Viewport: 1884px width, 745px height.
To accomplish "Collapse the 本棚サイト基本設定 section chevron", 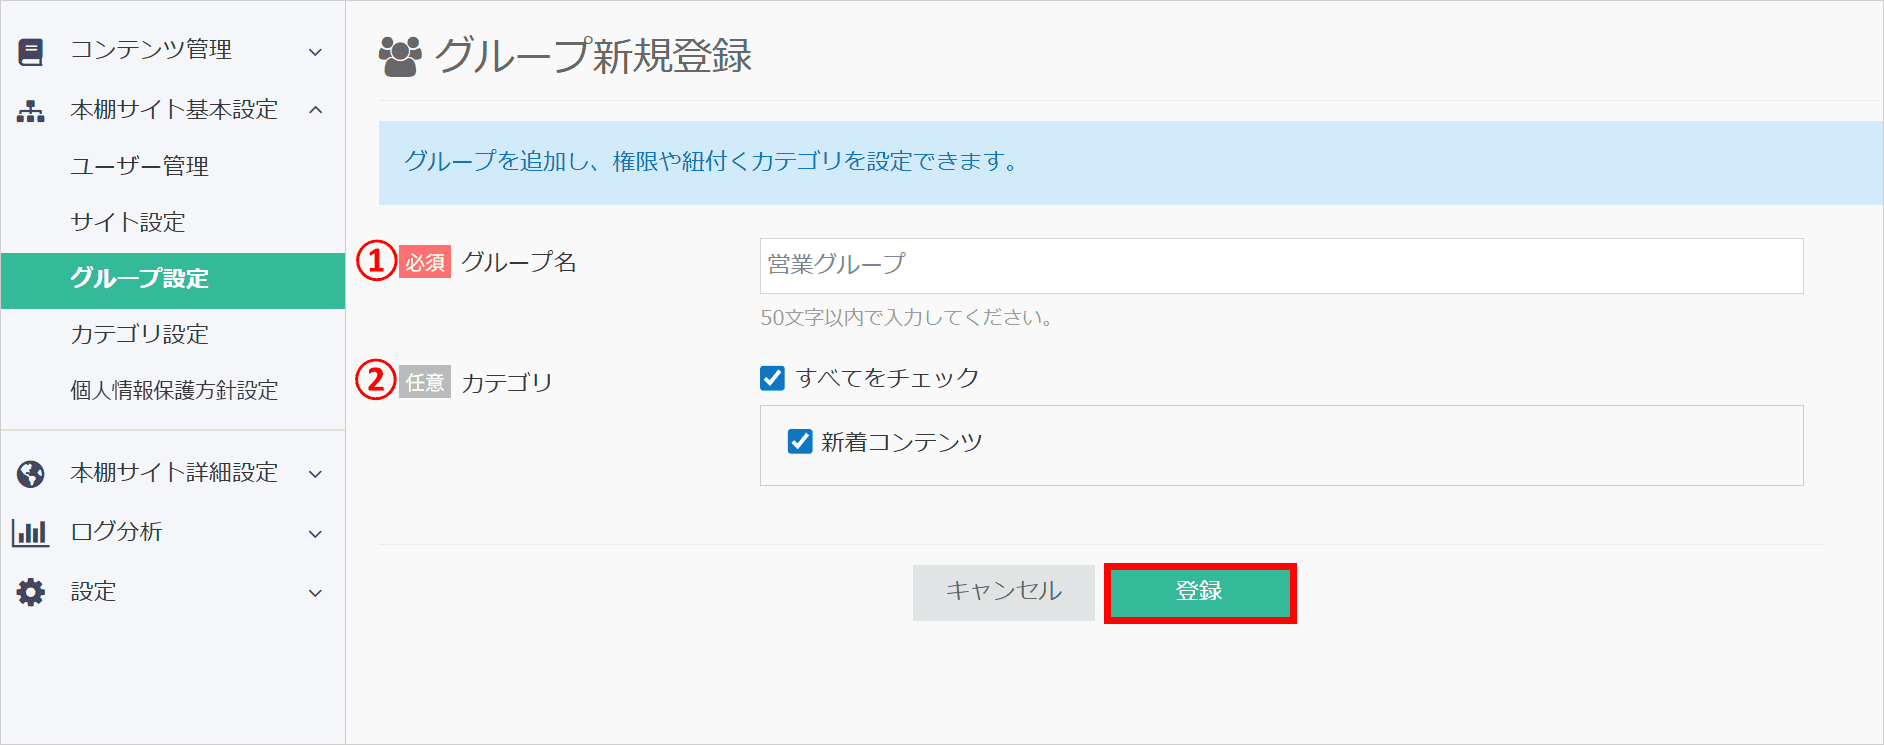I will click(315, 110).
